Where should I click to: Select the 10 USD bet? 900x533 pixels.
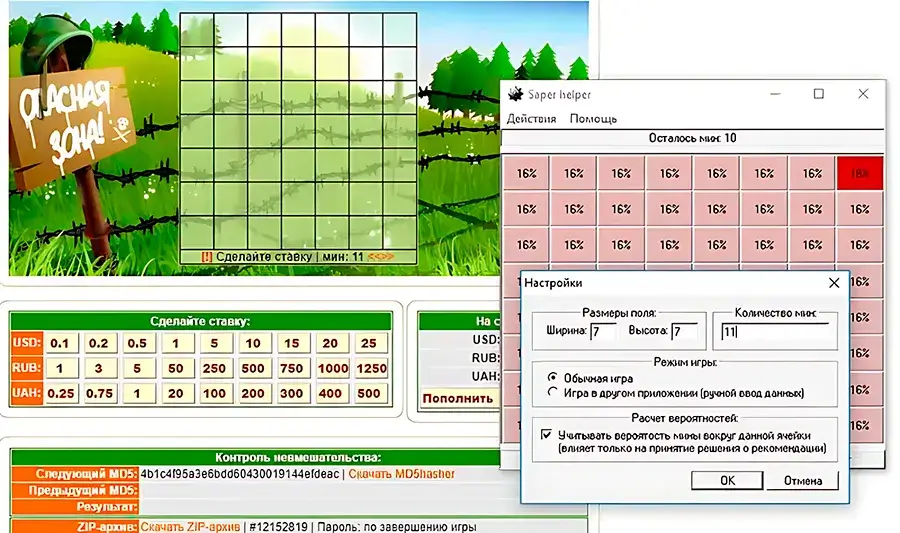(x=253, y=343)
